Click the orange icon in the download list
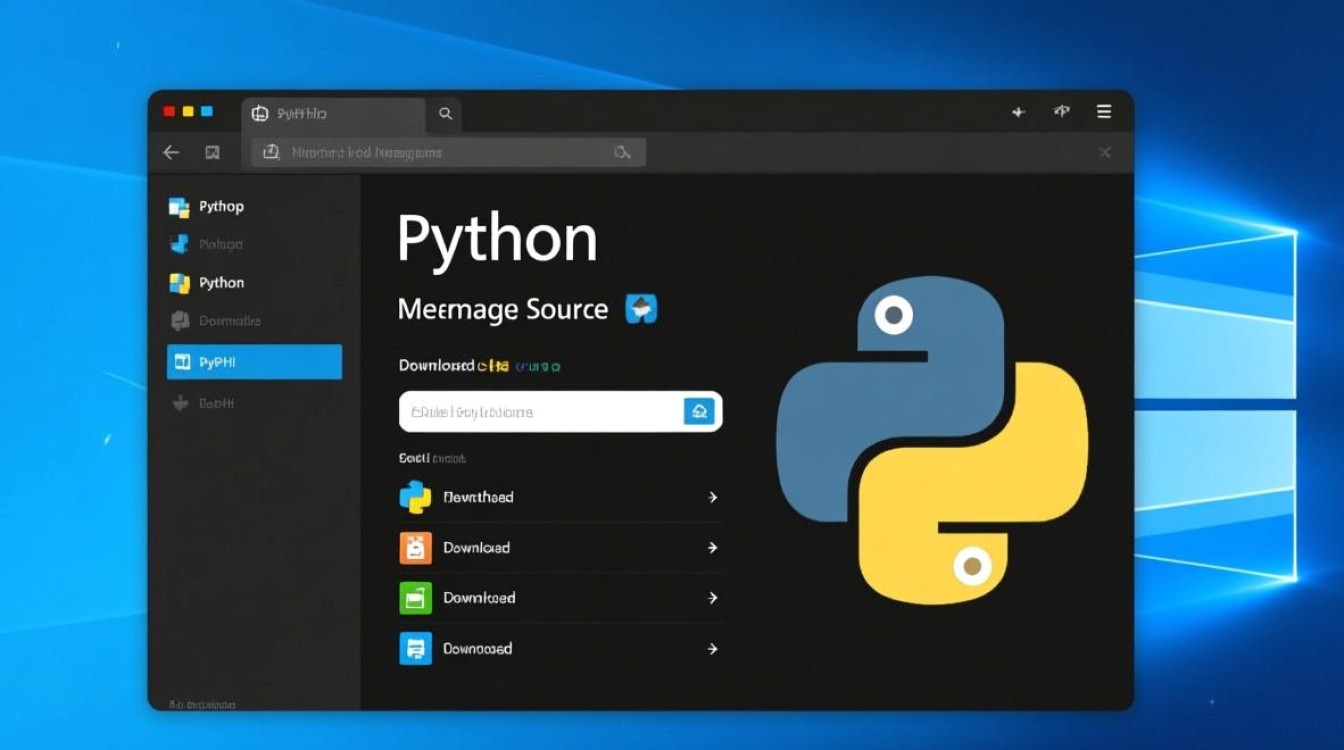The height and width of the screenshot is (750, 1344). click(415, 548)
